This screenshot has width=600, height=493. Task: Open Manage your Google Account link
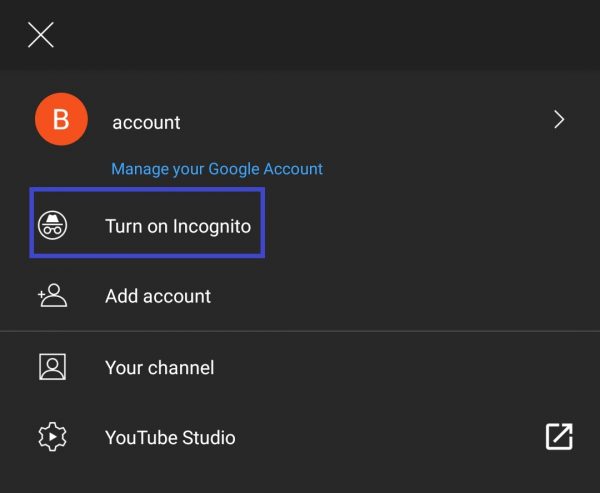tap(217, 169)
